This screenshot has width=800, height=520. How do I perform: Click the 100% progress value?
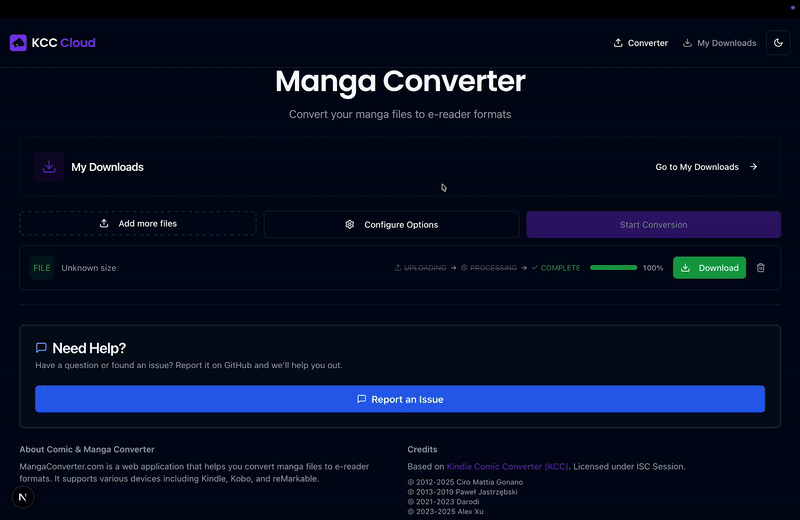[x=653, y=268]
